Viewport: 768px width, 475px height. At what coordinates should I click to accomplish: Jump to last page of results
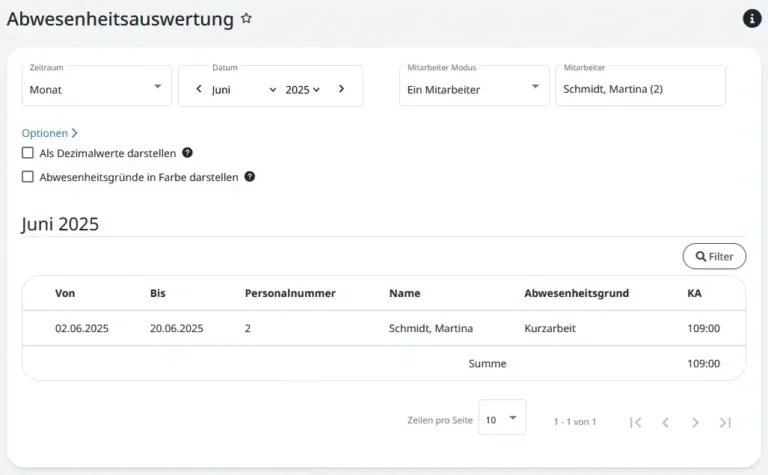click(x=725, y=422)
